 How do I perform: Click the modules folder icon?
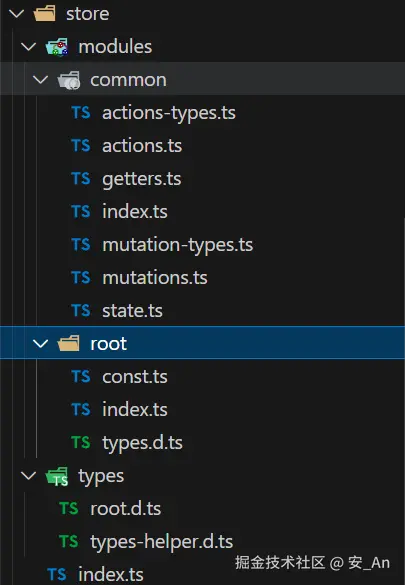pos(57,47)
